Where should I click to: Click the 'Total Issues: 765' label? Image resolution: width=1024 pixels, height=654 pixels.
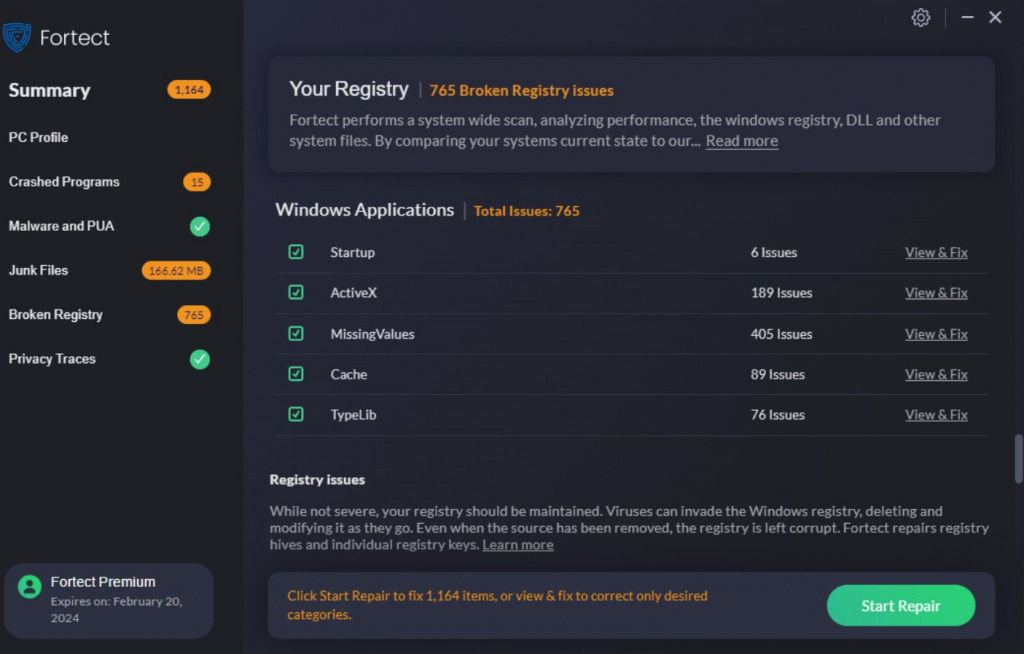pos(526,211)
